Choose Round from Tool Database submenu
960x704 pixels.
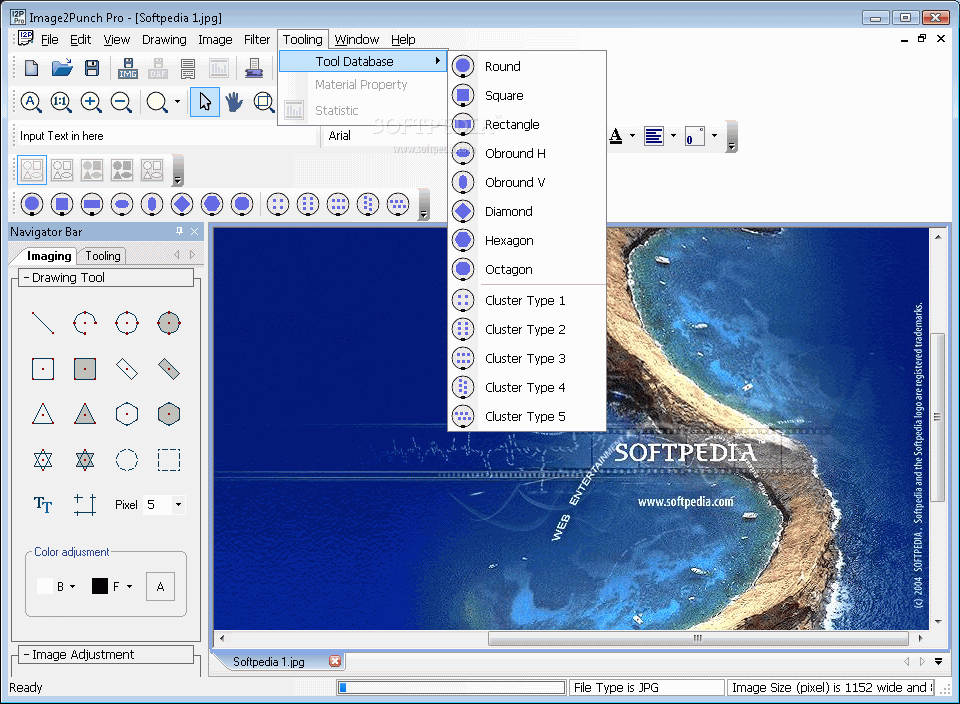coord(527,66)
